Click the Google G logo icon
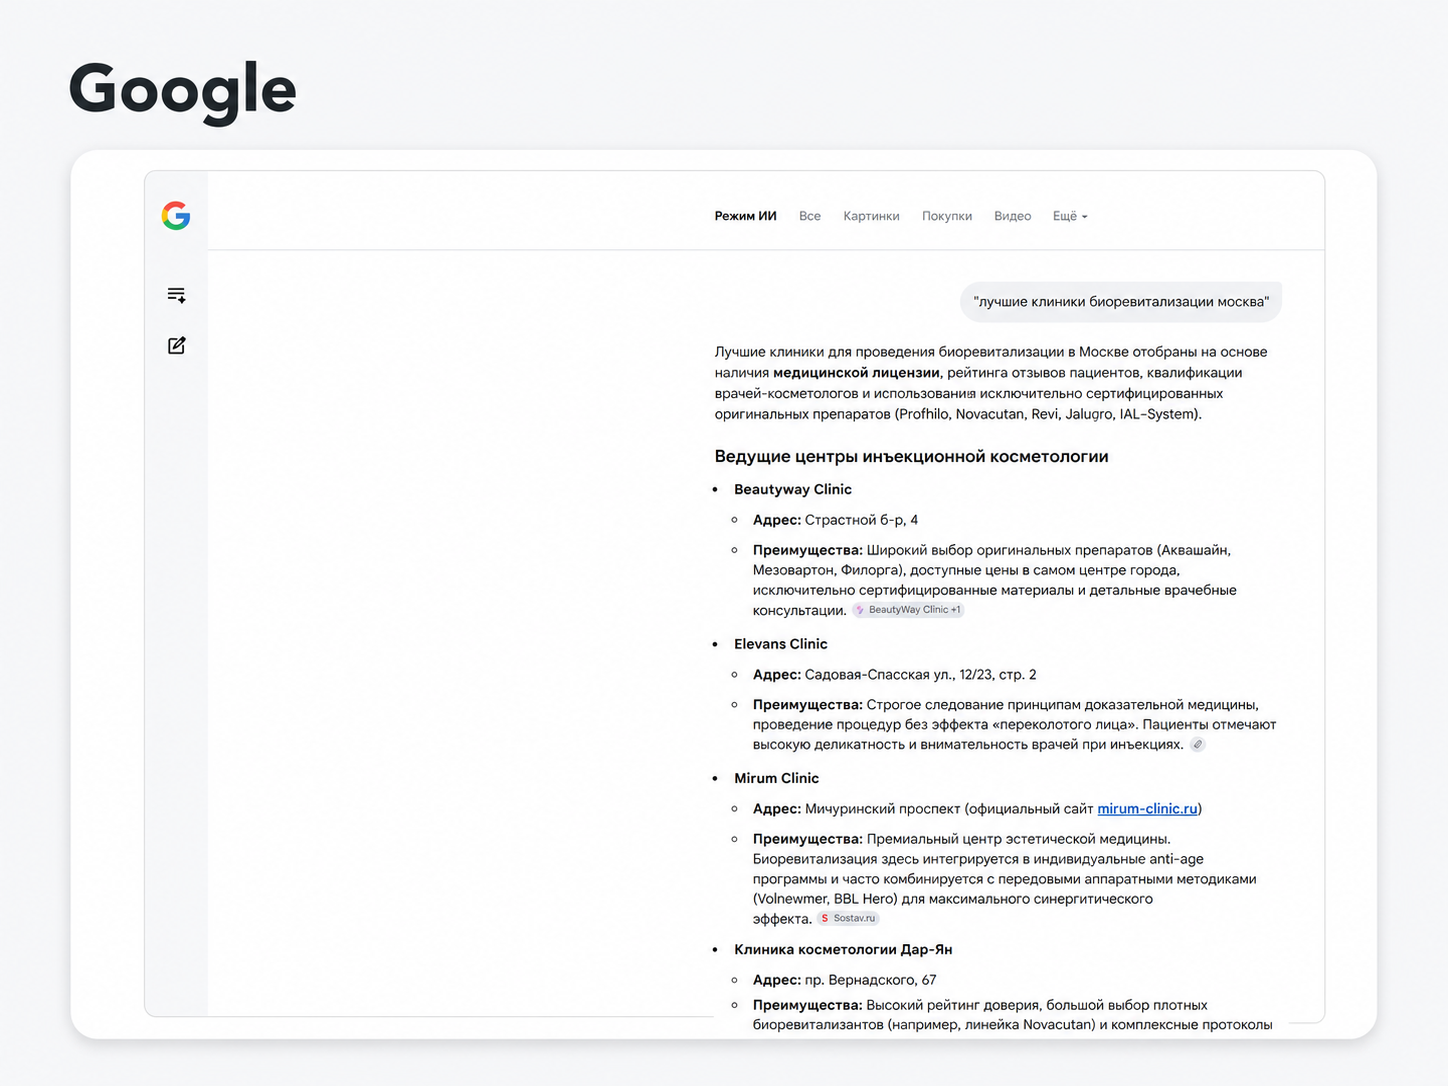This screenshot has height=1086, width=1448. [176, 216]
